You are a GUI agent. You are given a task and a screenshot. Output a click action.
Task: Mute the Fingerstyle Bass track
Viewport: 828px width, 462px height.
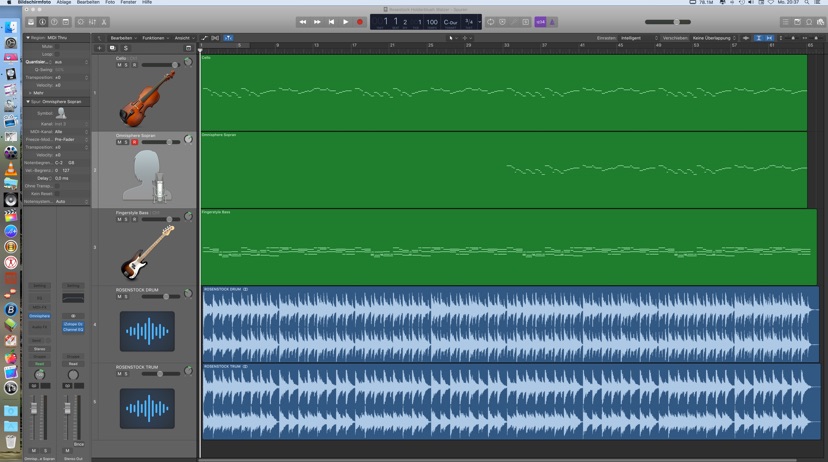click(119, 219)
